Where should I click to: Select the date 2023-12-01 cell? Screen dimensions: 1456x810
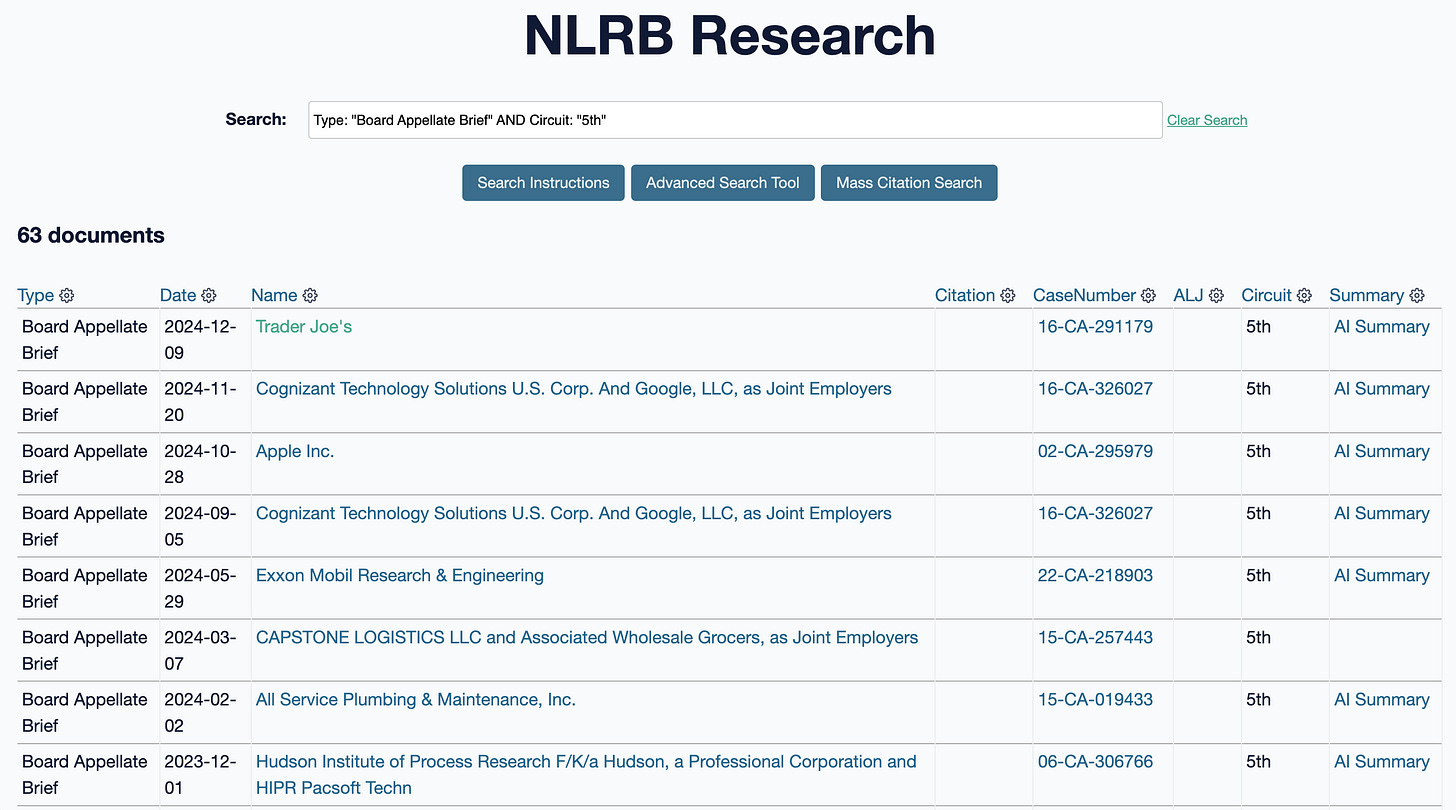pyautogui.click(x=204, y=774)
